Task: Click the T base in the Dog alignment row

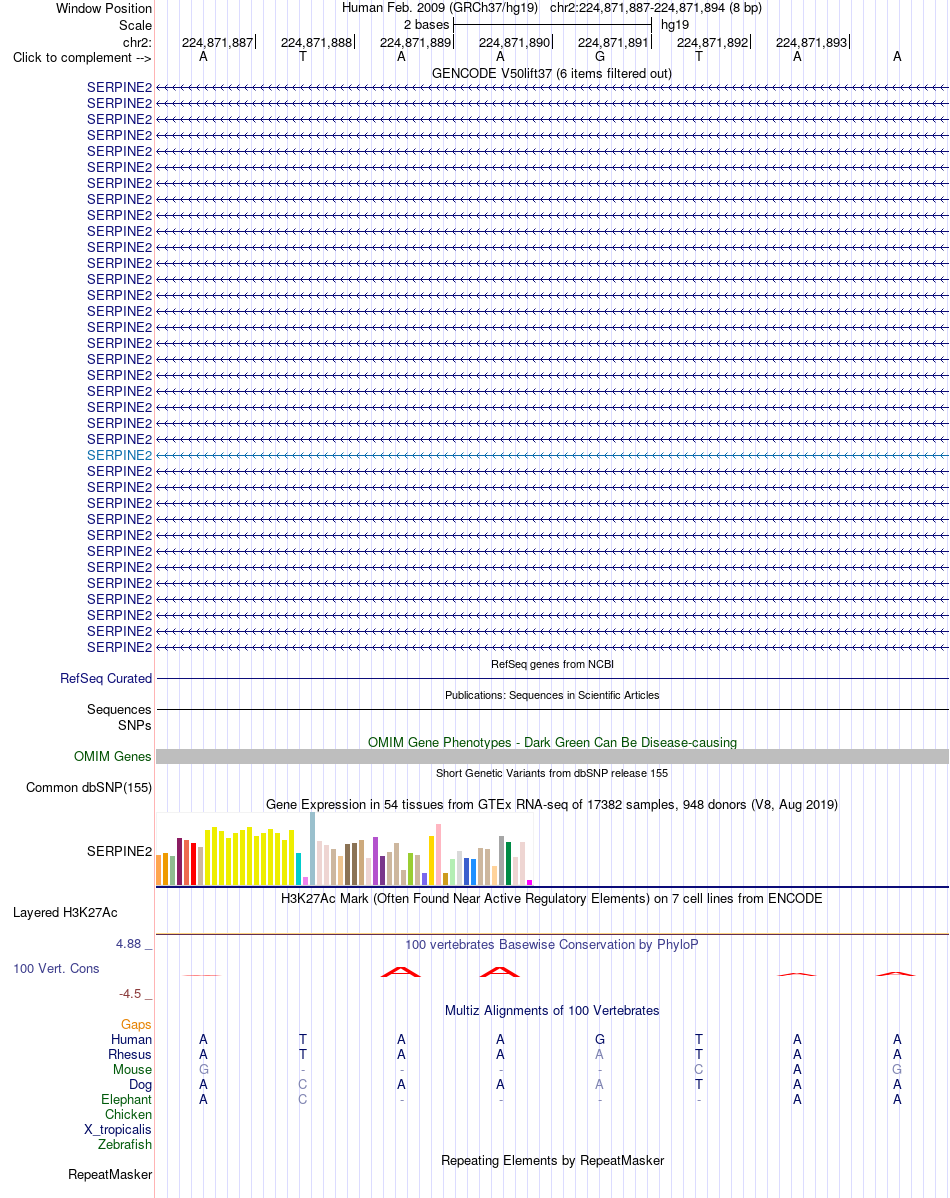Action: (699, 1085)
